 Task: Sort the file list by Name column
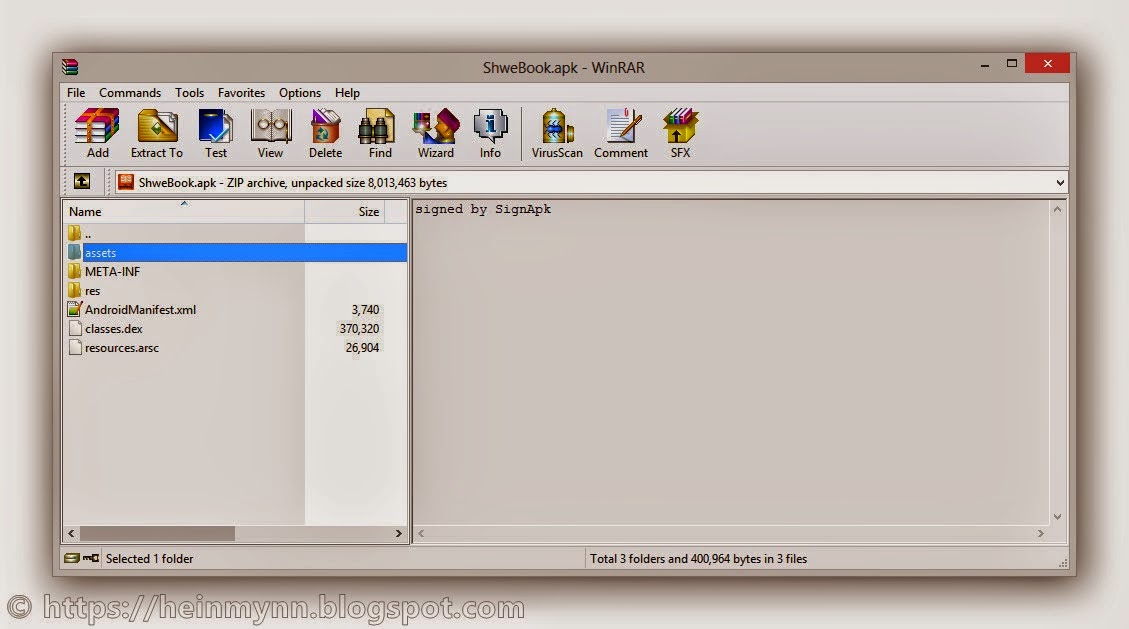(x=184, y=212)
